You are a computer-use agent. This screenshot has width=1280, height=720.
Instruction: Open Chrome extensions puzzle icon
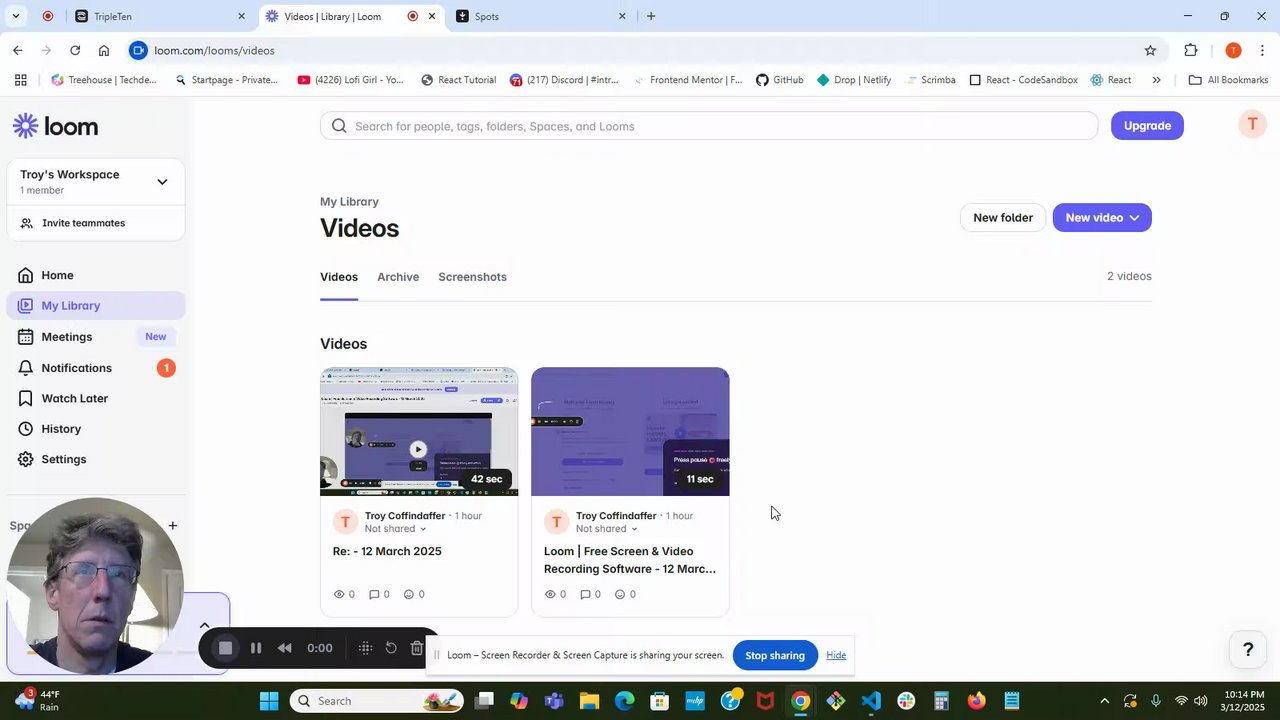1190,50
